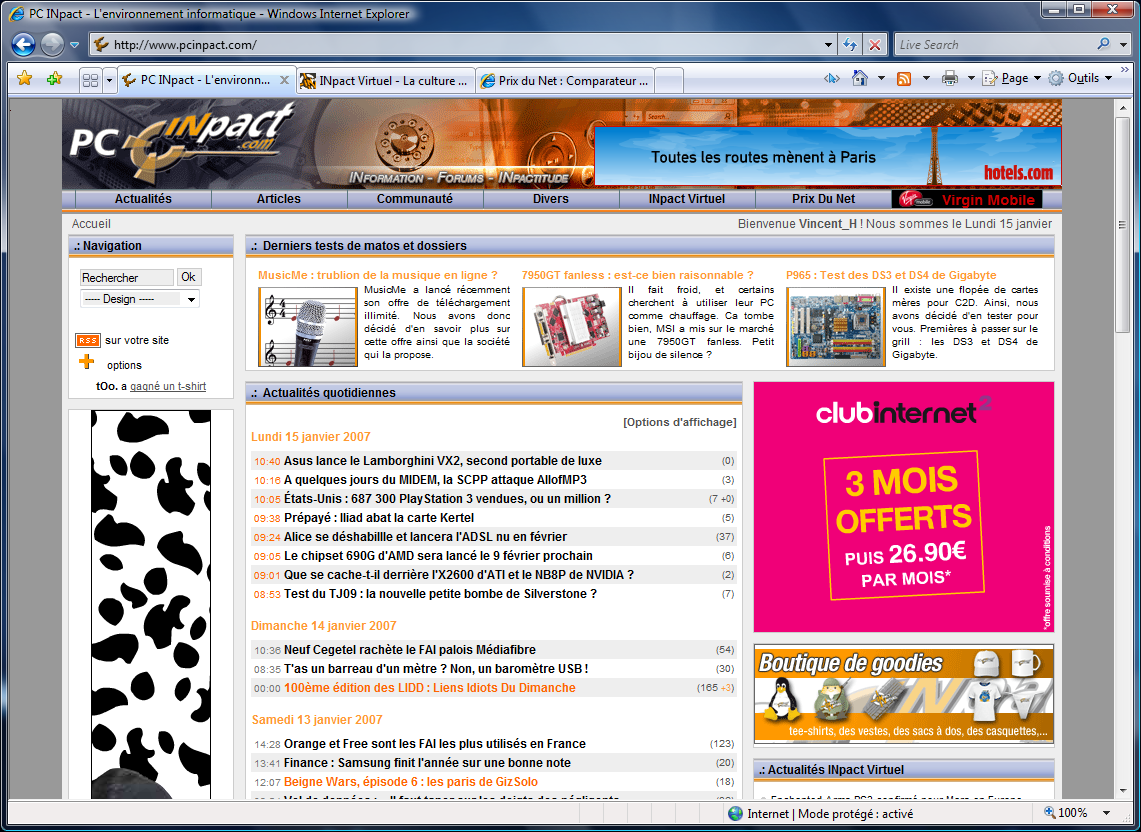1141x832 pixels.
Task: Open the Boutique de goodies banner
Action: click(x=903, y=694)
